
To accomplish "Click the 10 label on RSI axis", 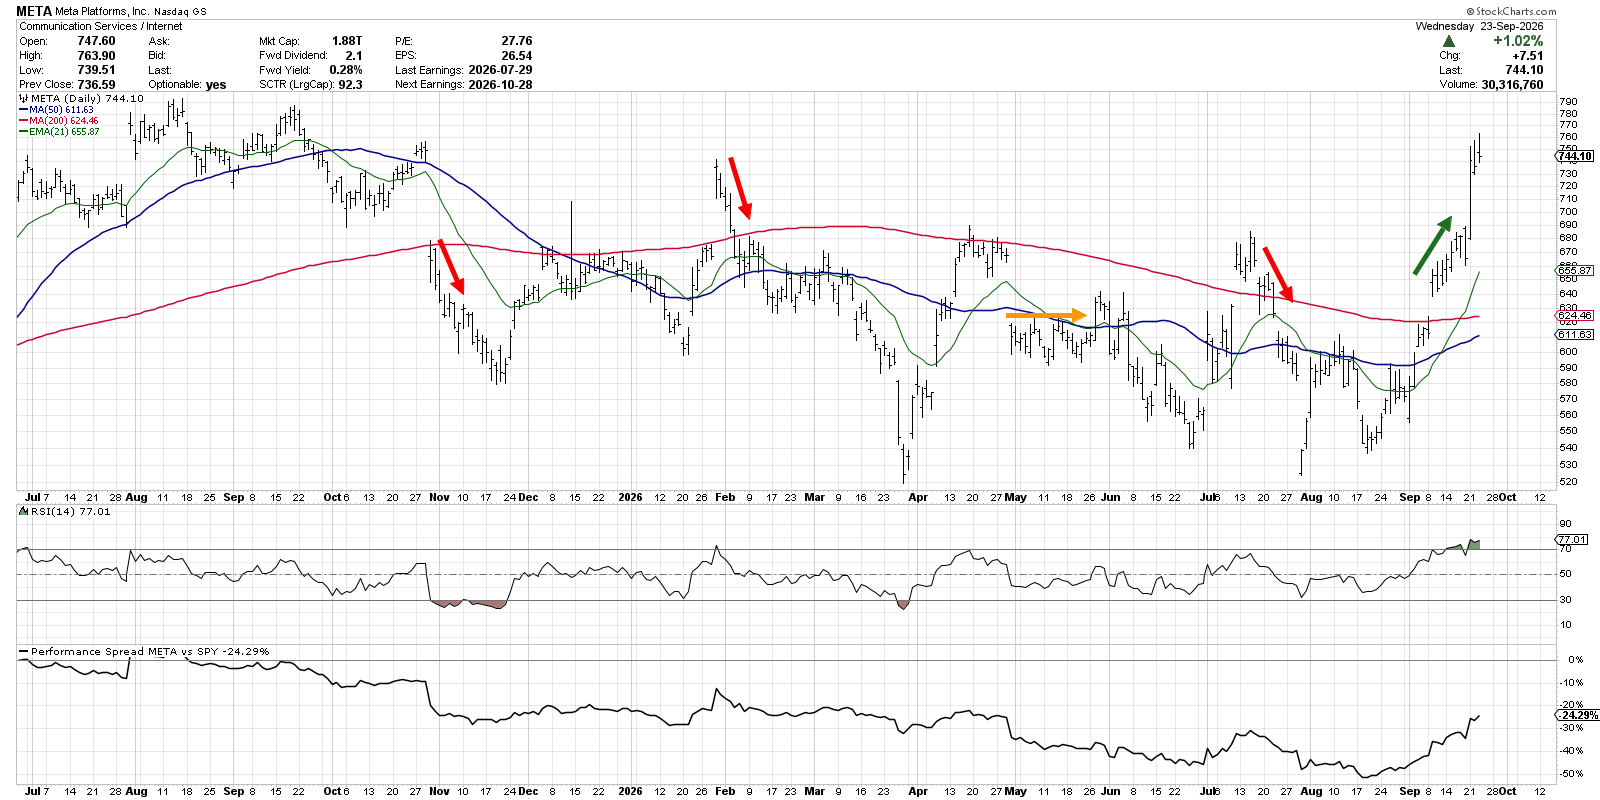I will [x=1565, y=625].
